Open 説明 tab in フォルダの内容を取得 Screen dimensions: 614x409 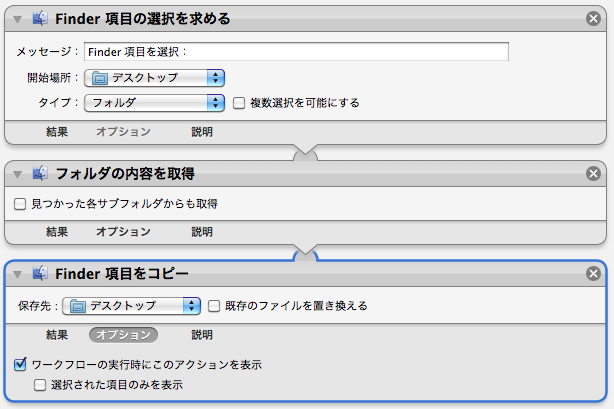point(202,232)
